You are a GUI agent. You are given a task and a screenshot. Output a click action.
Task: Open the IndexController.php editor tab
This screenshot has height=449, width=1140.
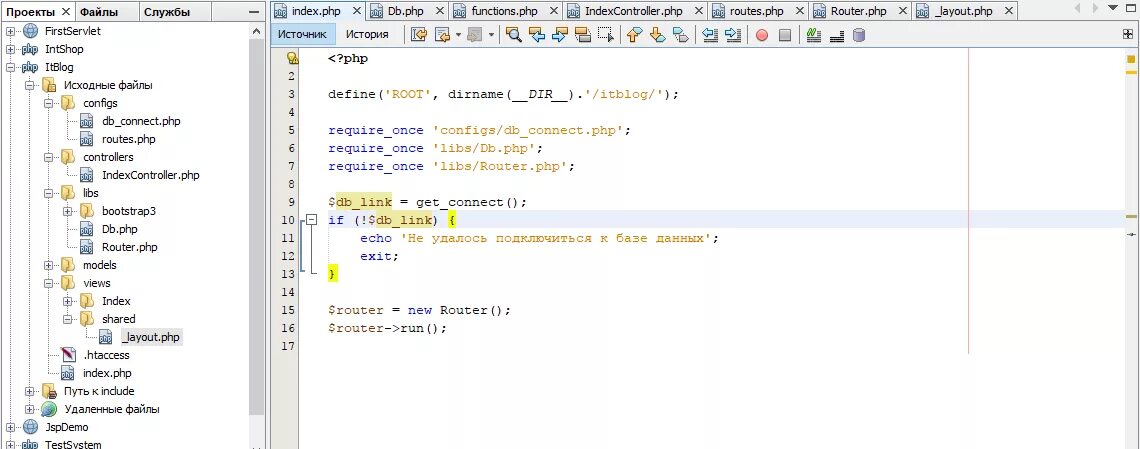634,11
